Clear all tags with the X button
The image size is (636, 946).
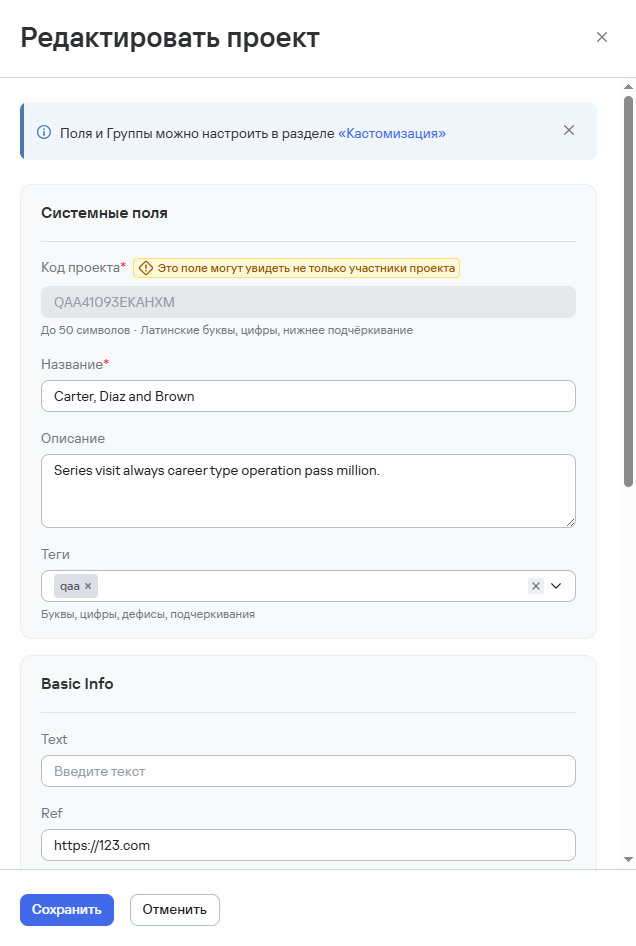point(536,586)
